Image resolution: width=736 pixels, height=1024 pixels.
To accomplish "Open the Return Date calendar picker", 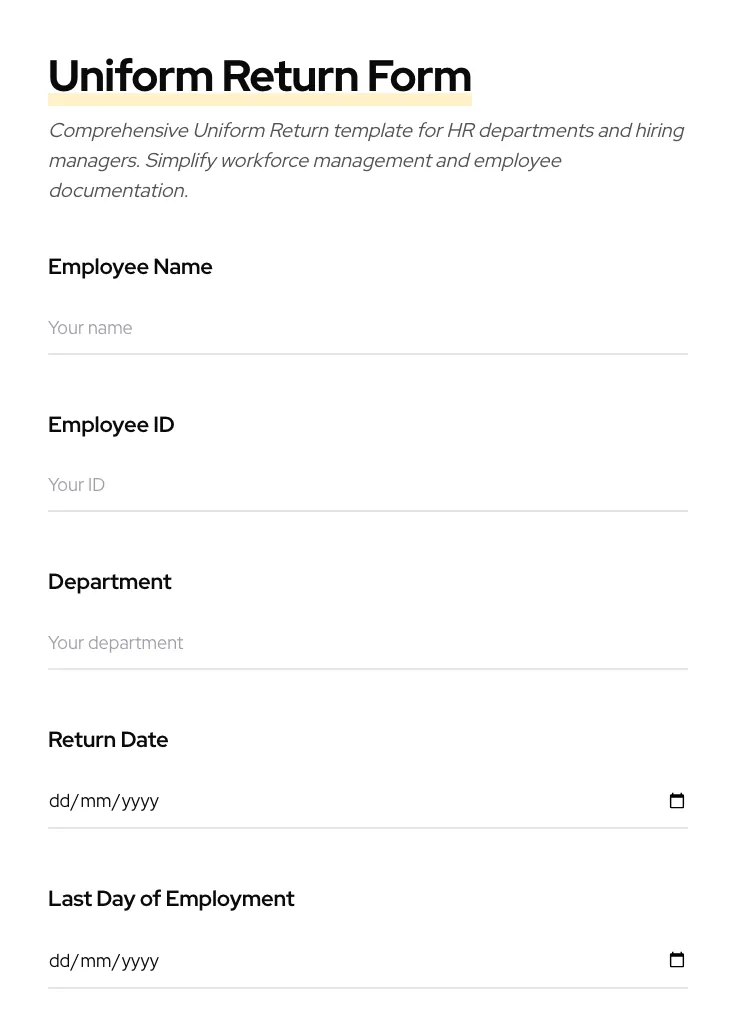I will click(x=677, y=801).
